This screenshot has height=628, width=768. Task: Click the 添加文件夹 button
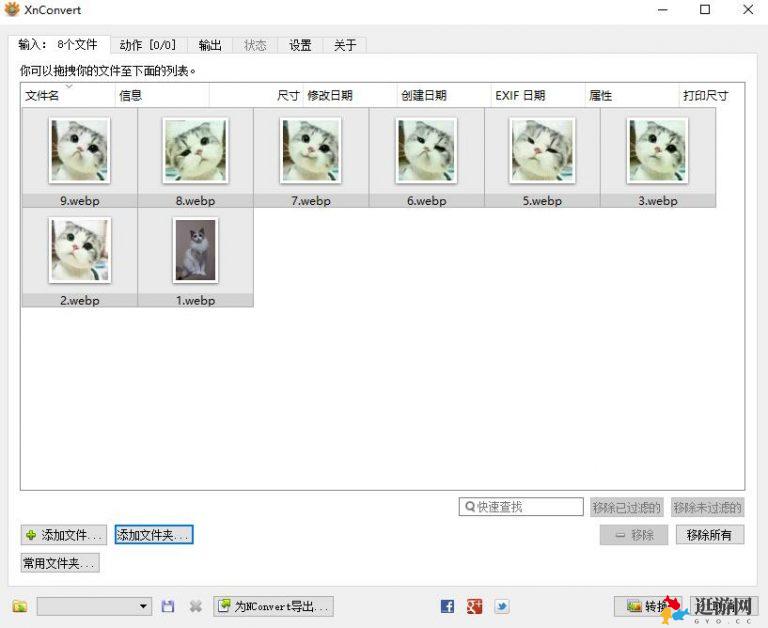pos(153,535)
